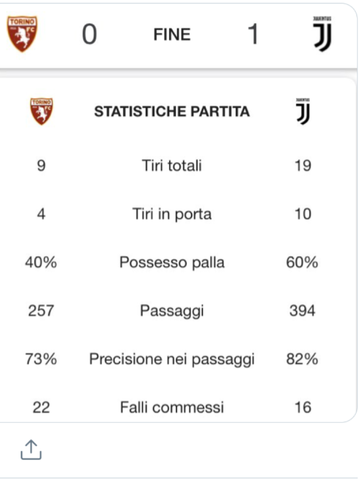The image size is (360, 480).
Task: Click the Tiri totali row label
Action: (172, 165)
